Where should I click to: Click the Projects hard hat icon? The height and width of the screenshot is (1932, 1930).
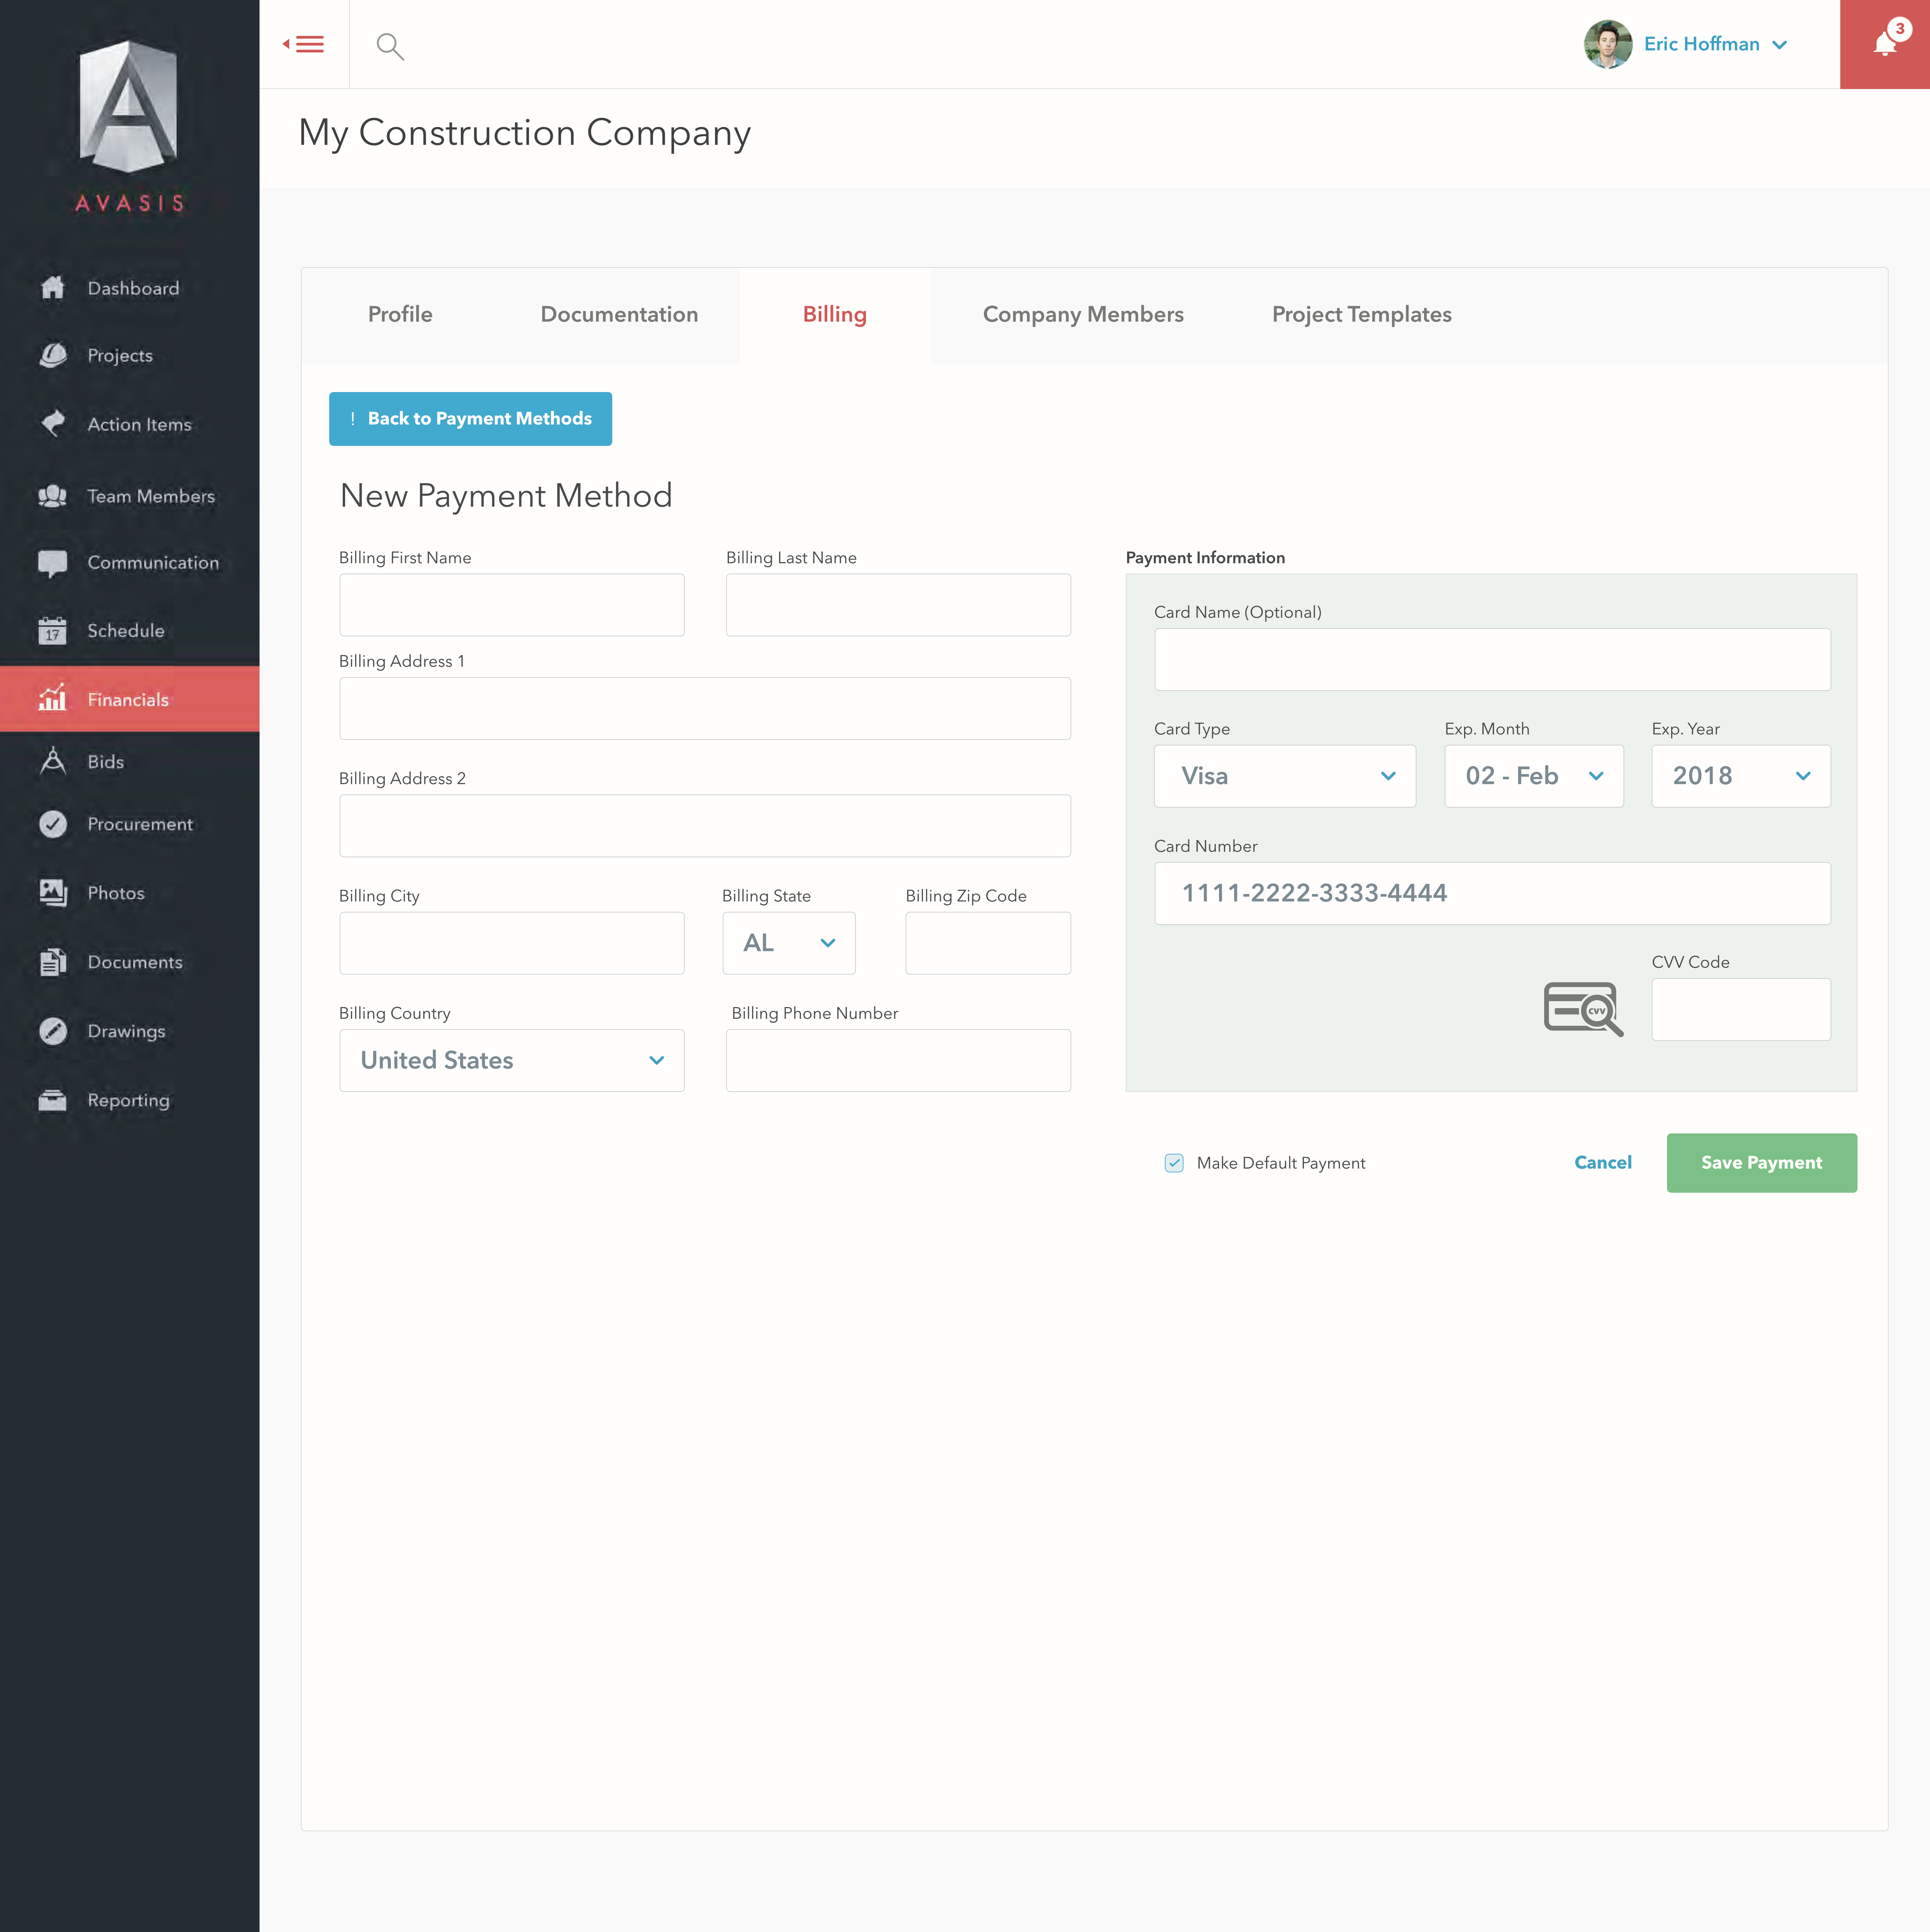click(53, 355)
